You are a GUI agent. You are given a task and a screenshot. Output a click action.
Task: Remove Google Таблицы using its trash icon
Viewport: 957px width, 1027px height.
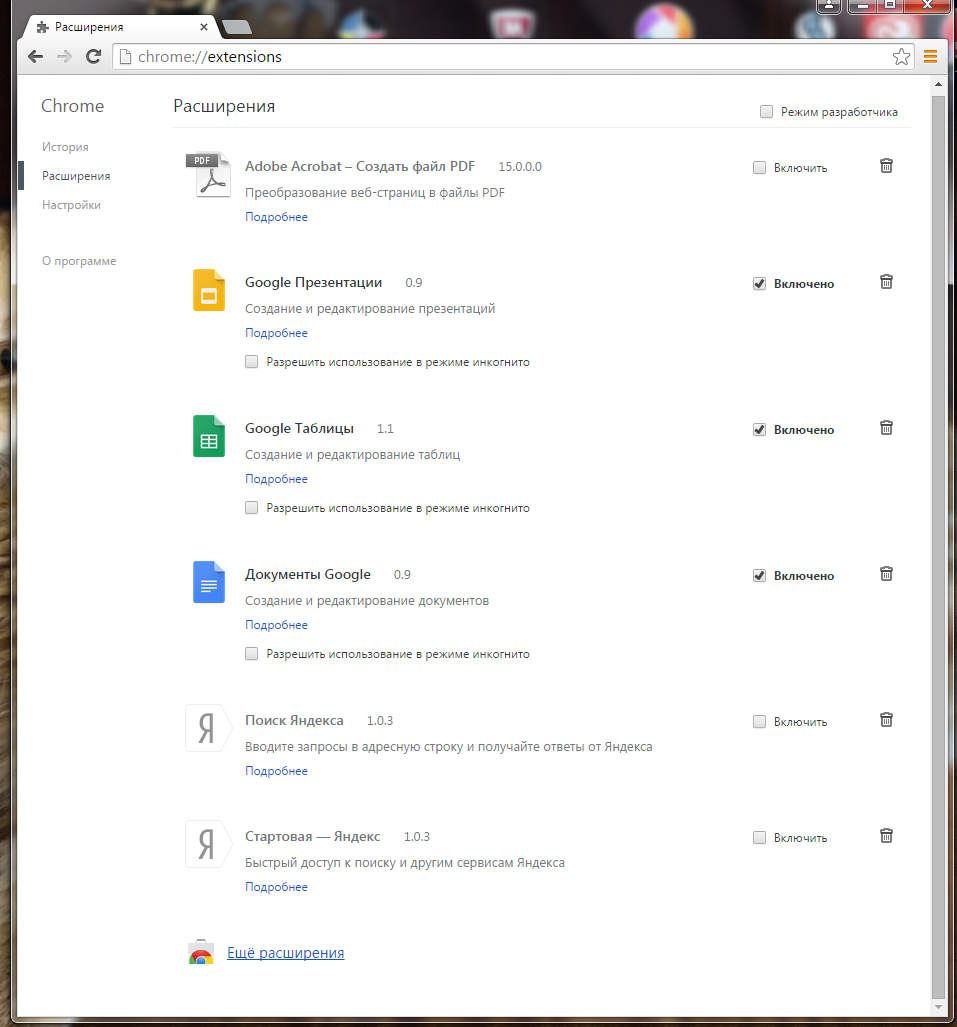[885, 428]
